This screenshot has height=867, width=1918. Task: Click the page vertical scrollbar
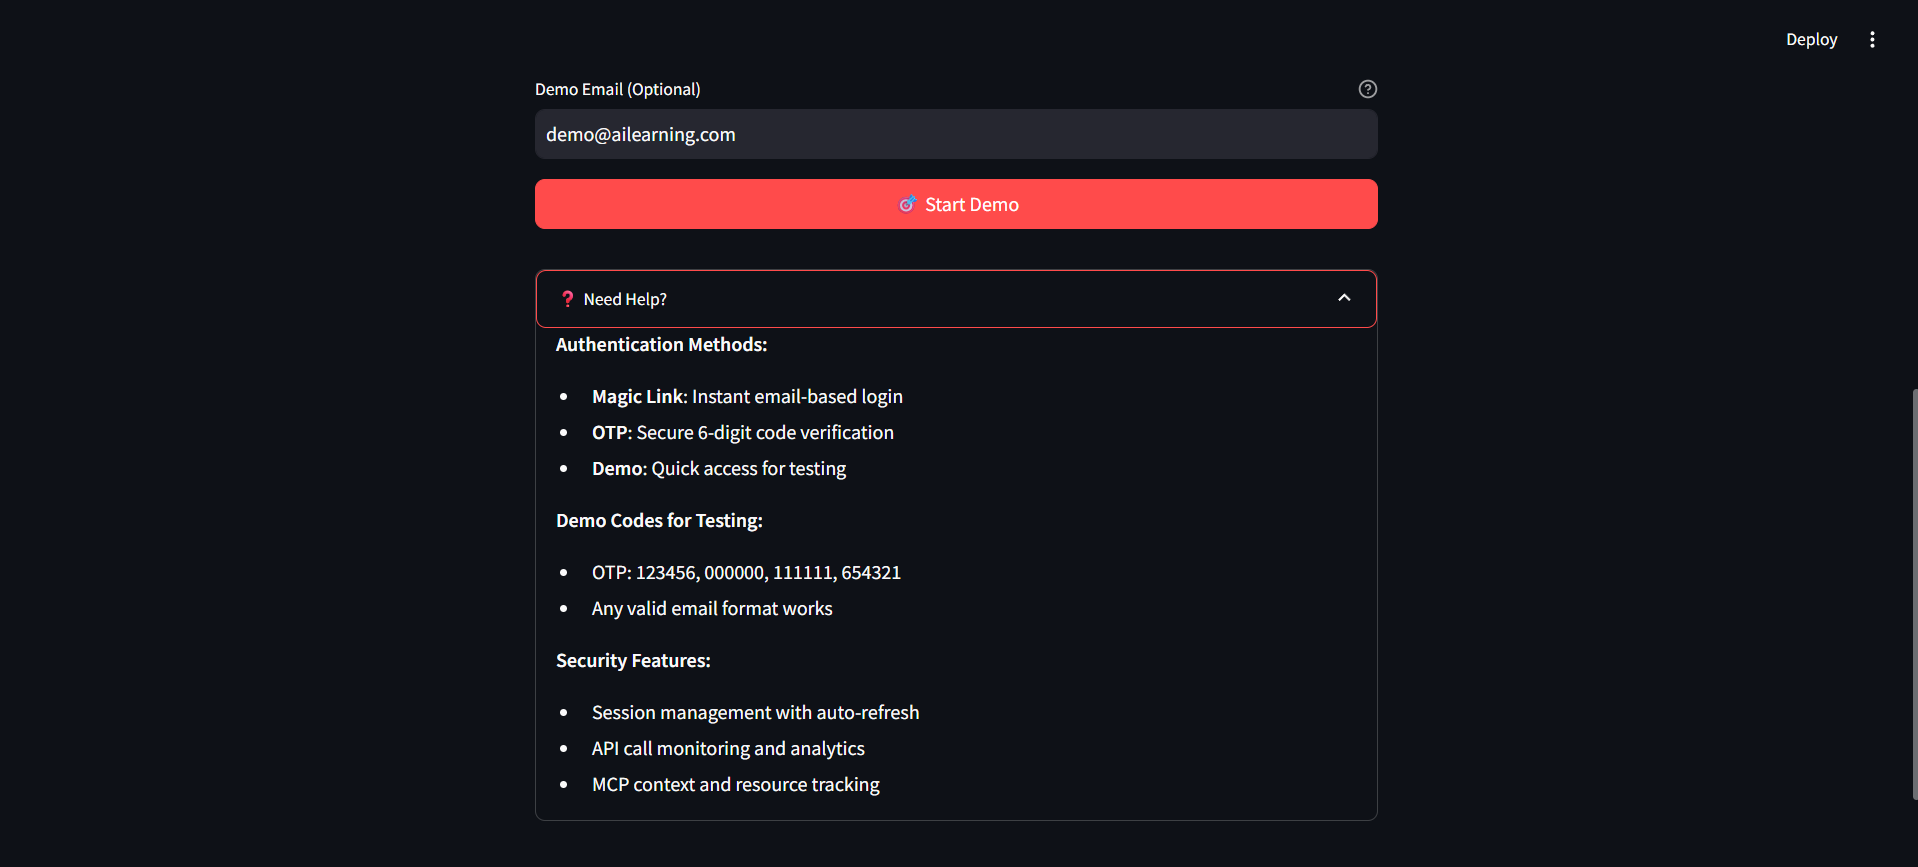tap(1914, 594)
